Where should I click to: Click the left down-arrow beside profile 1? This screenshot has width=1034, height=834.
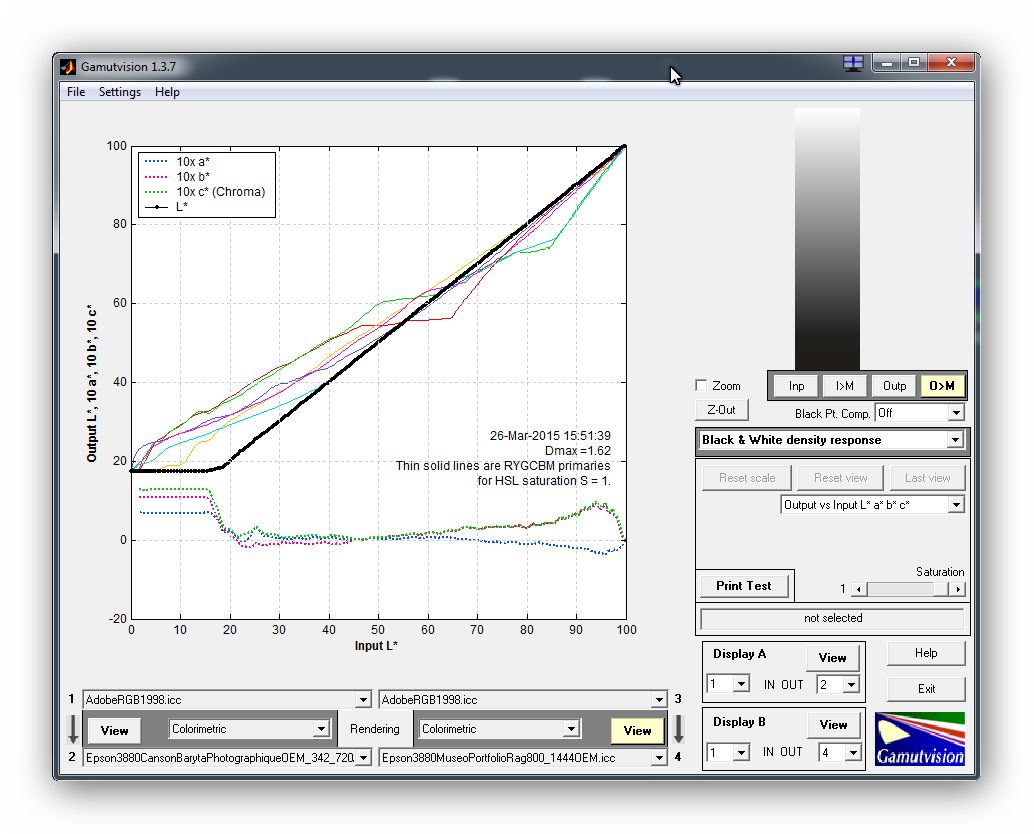tap(73, 729)
